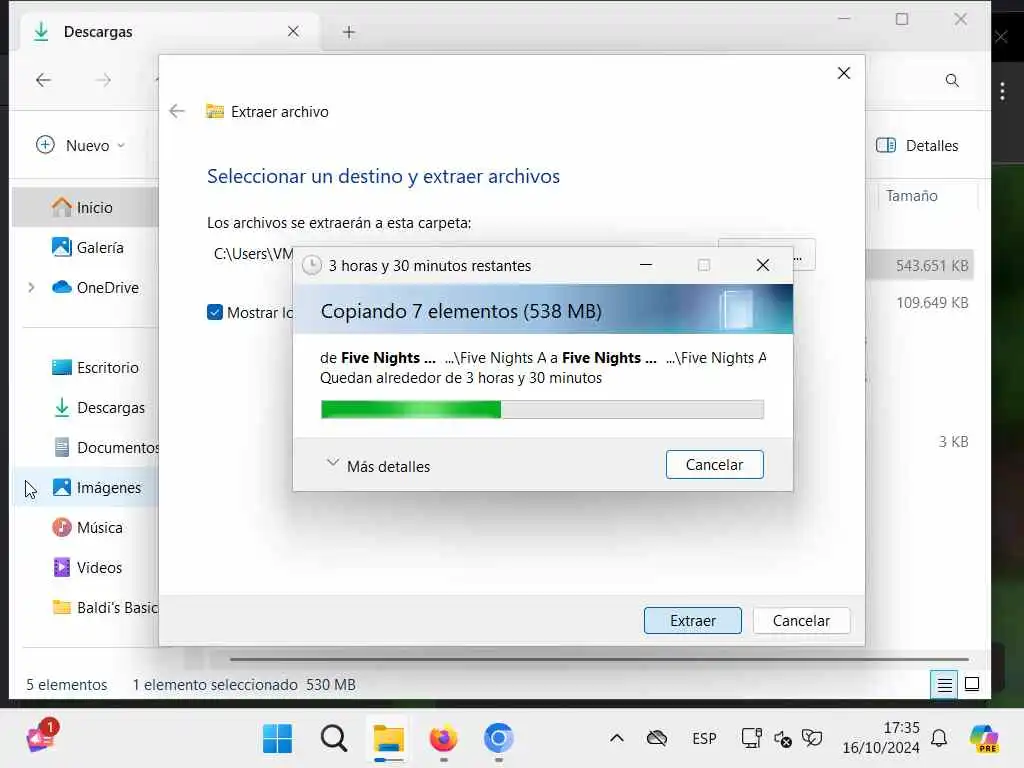Open Documentos folder in sidebar

click(106, 447)
